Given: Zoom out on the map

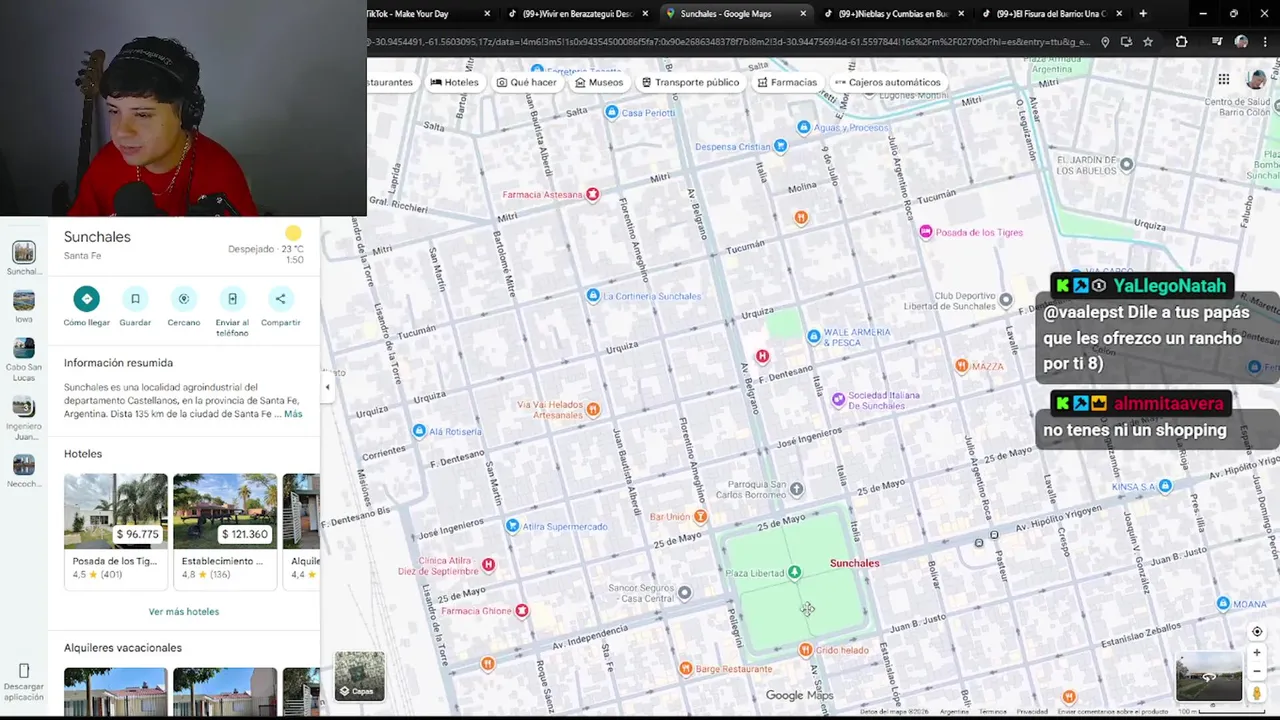Looking at the screenshot, I should point(1257,671).
